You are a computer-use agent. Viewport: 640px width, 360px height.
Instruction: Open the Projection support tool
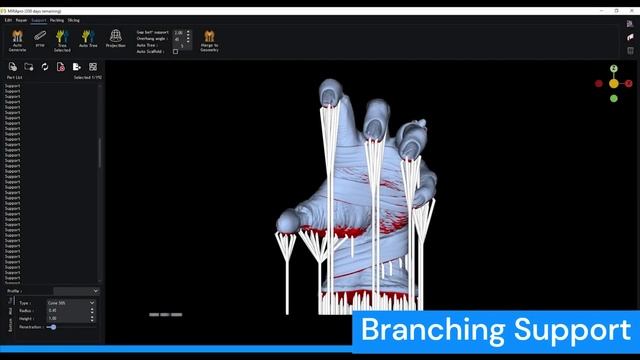(116, 38)
